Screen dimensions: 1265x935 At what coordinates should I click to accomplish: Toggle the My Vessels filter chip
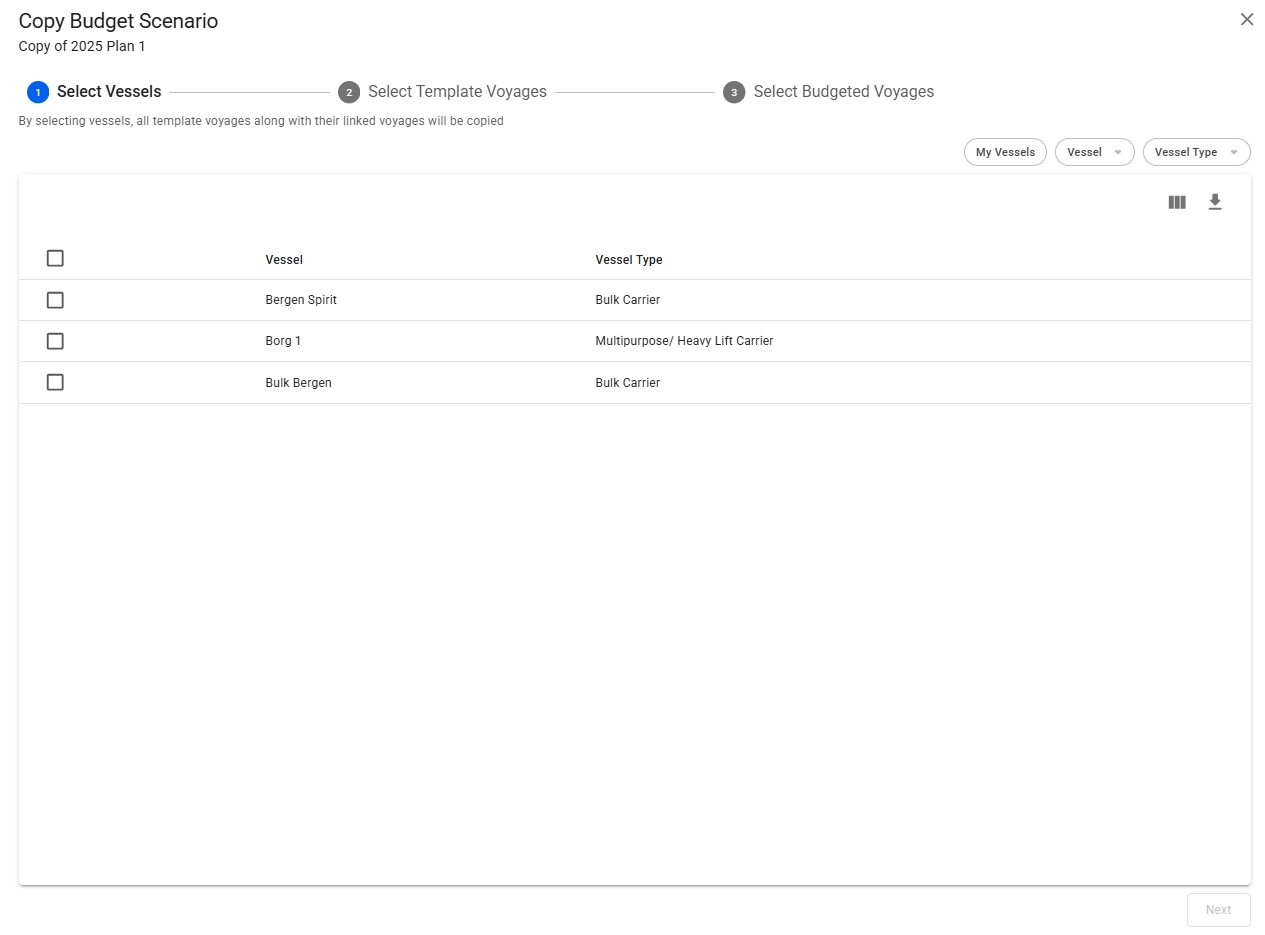(1005, 152)
